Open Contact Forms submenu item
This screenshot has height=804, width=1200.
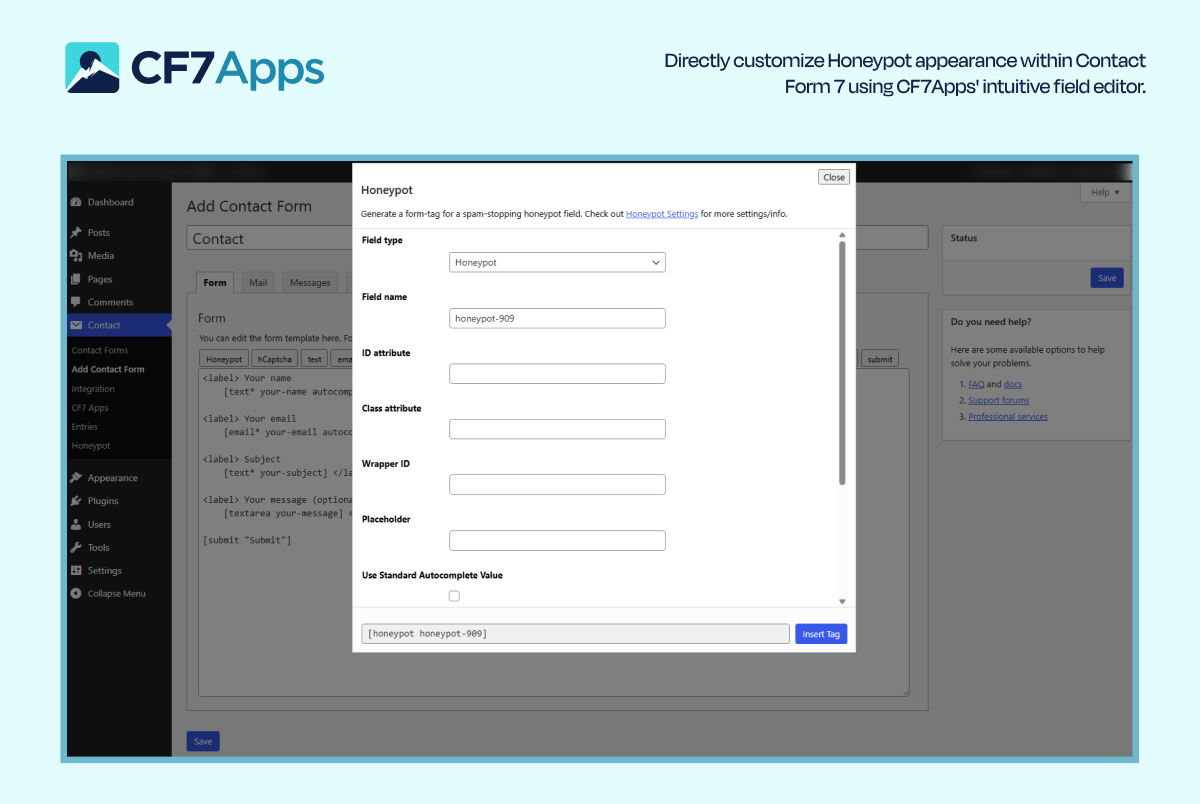(100, 350)
